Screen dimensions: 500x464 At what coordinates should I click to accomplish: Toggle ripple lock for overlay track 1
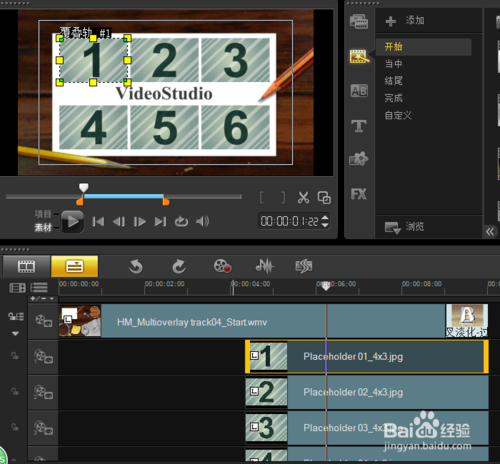click(15, 356)
